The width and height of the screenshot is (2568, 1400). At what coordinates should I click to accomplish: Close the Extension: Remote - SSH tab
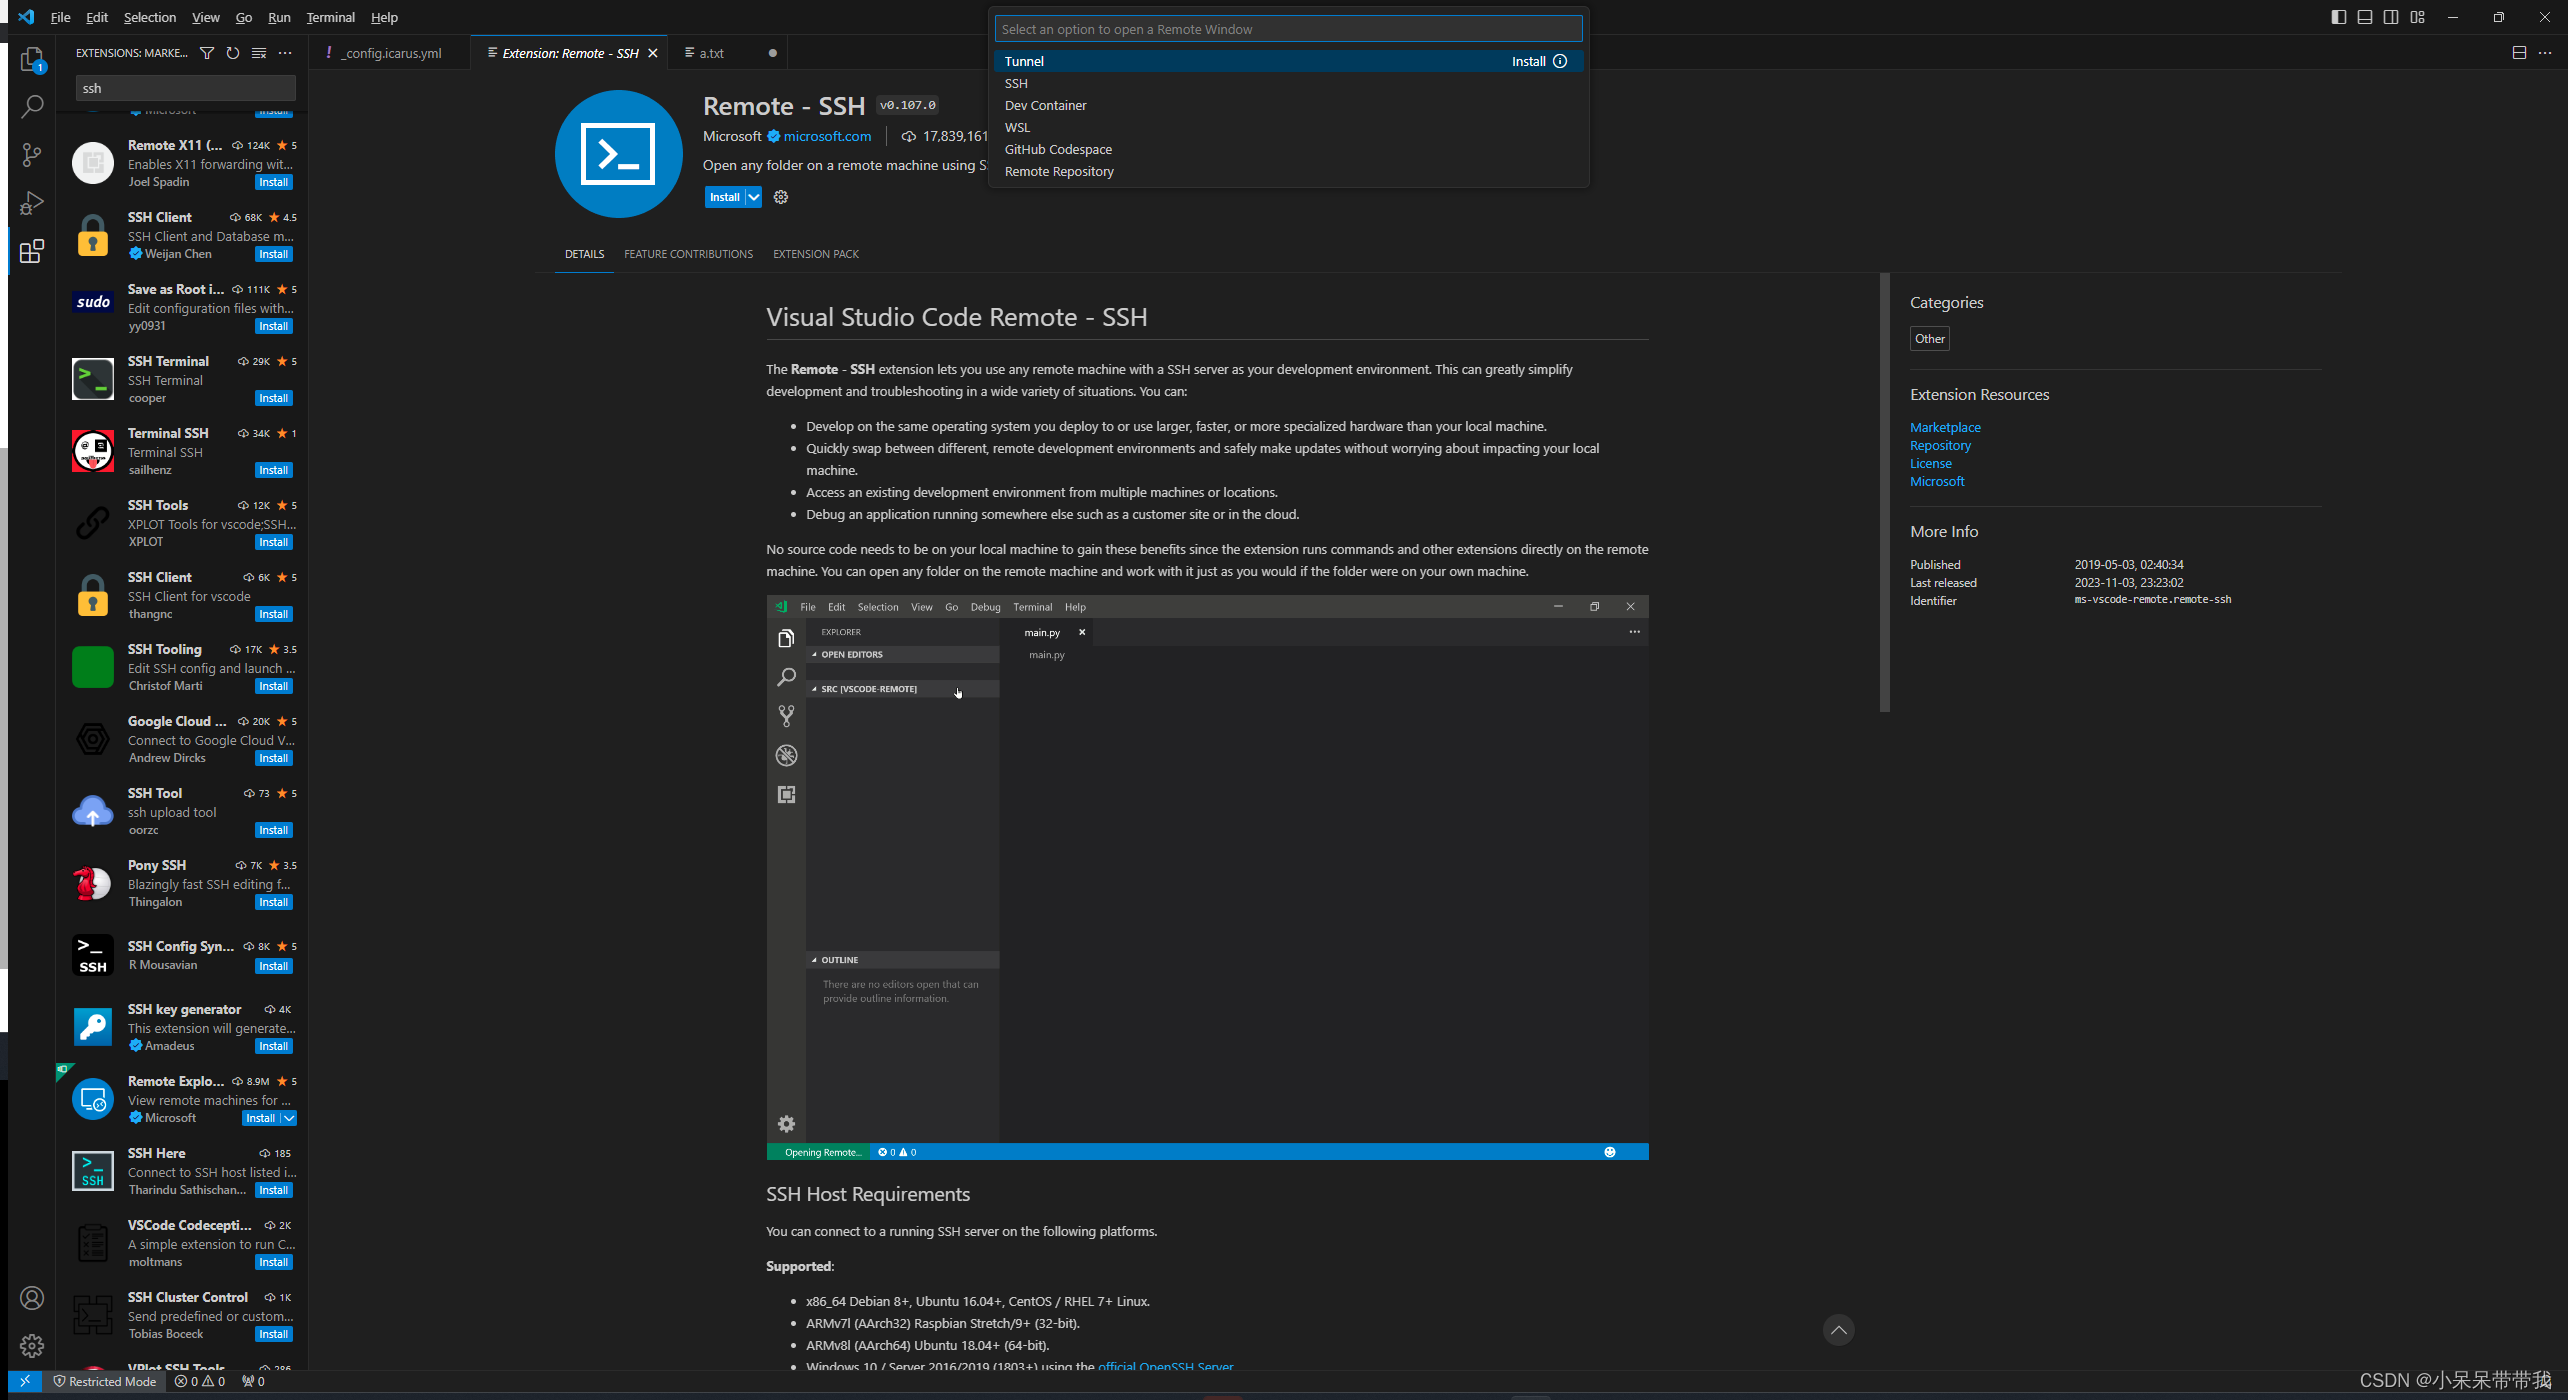[653, 53]
